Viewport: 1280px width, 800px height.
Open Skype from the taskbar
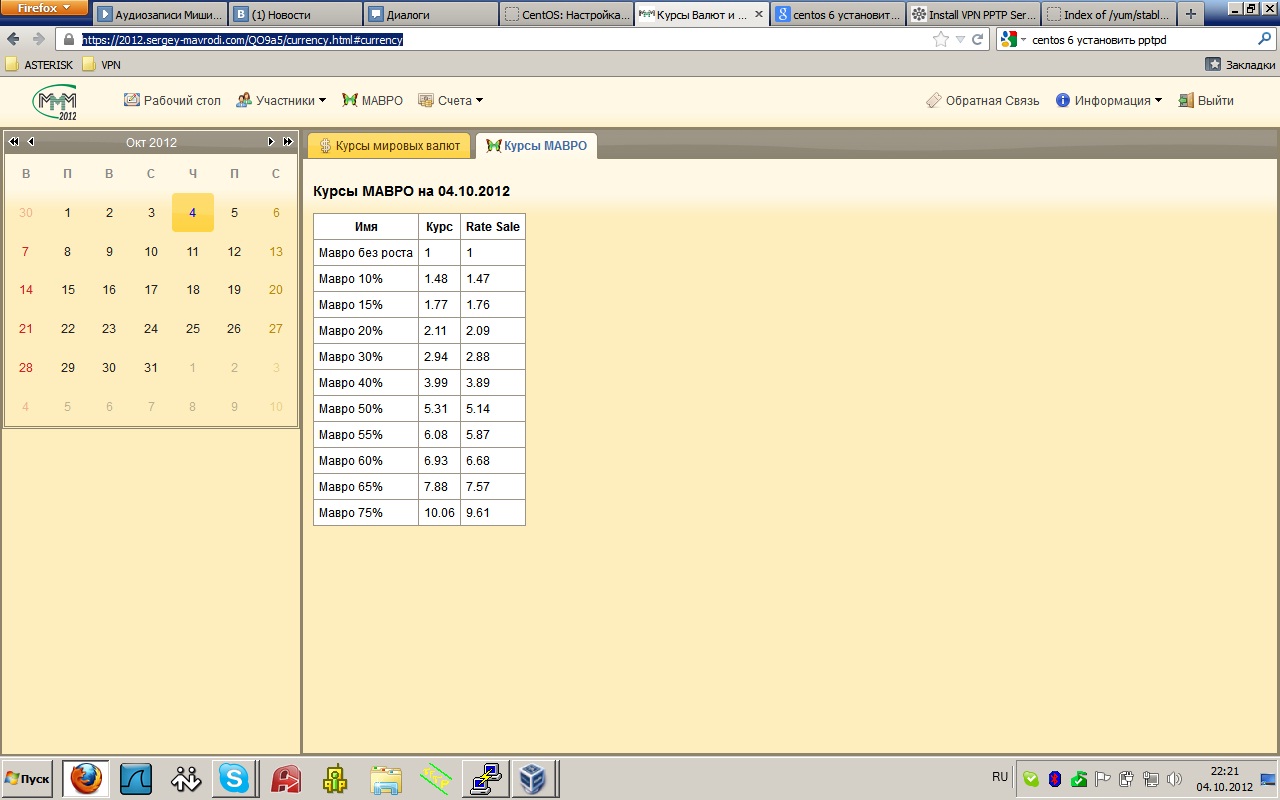tap(234, 778)
